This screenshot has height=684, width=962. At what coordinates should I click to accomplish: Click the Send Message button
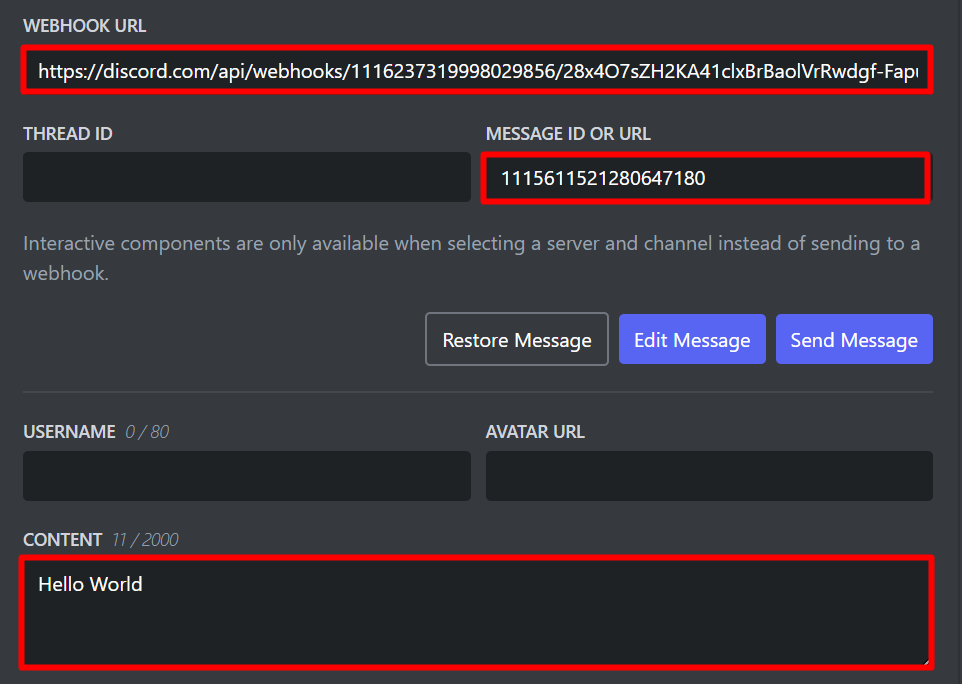pyautogui.click(x=854, y=339)
